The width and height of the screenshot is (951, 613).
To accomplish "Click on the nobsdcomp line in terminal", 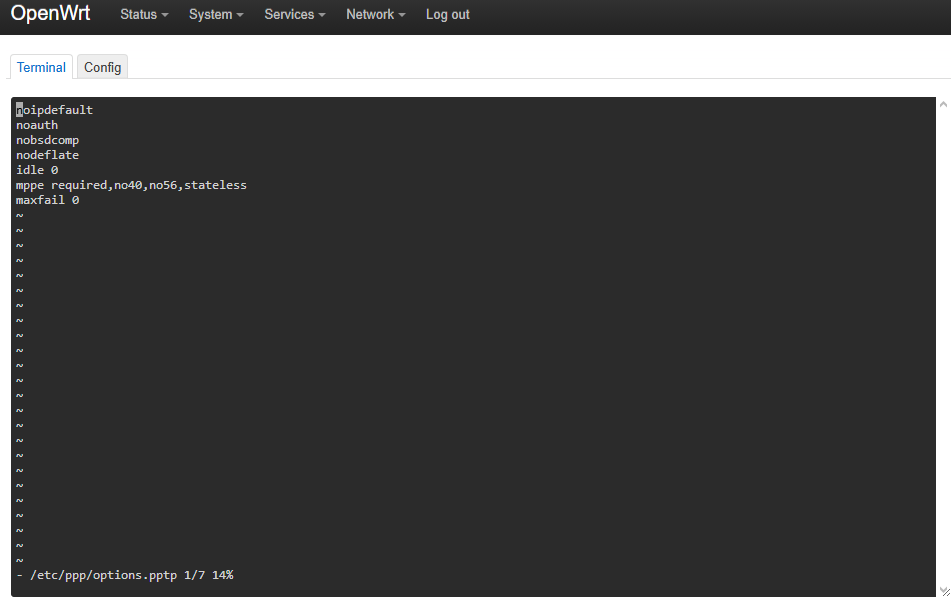I will tap(47, 140).
